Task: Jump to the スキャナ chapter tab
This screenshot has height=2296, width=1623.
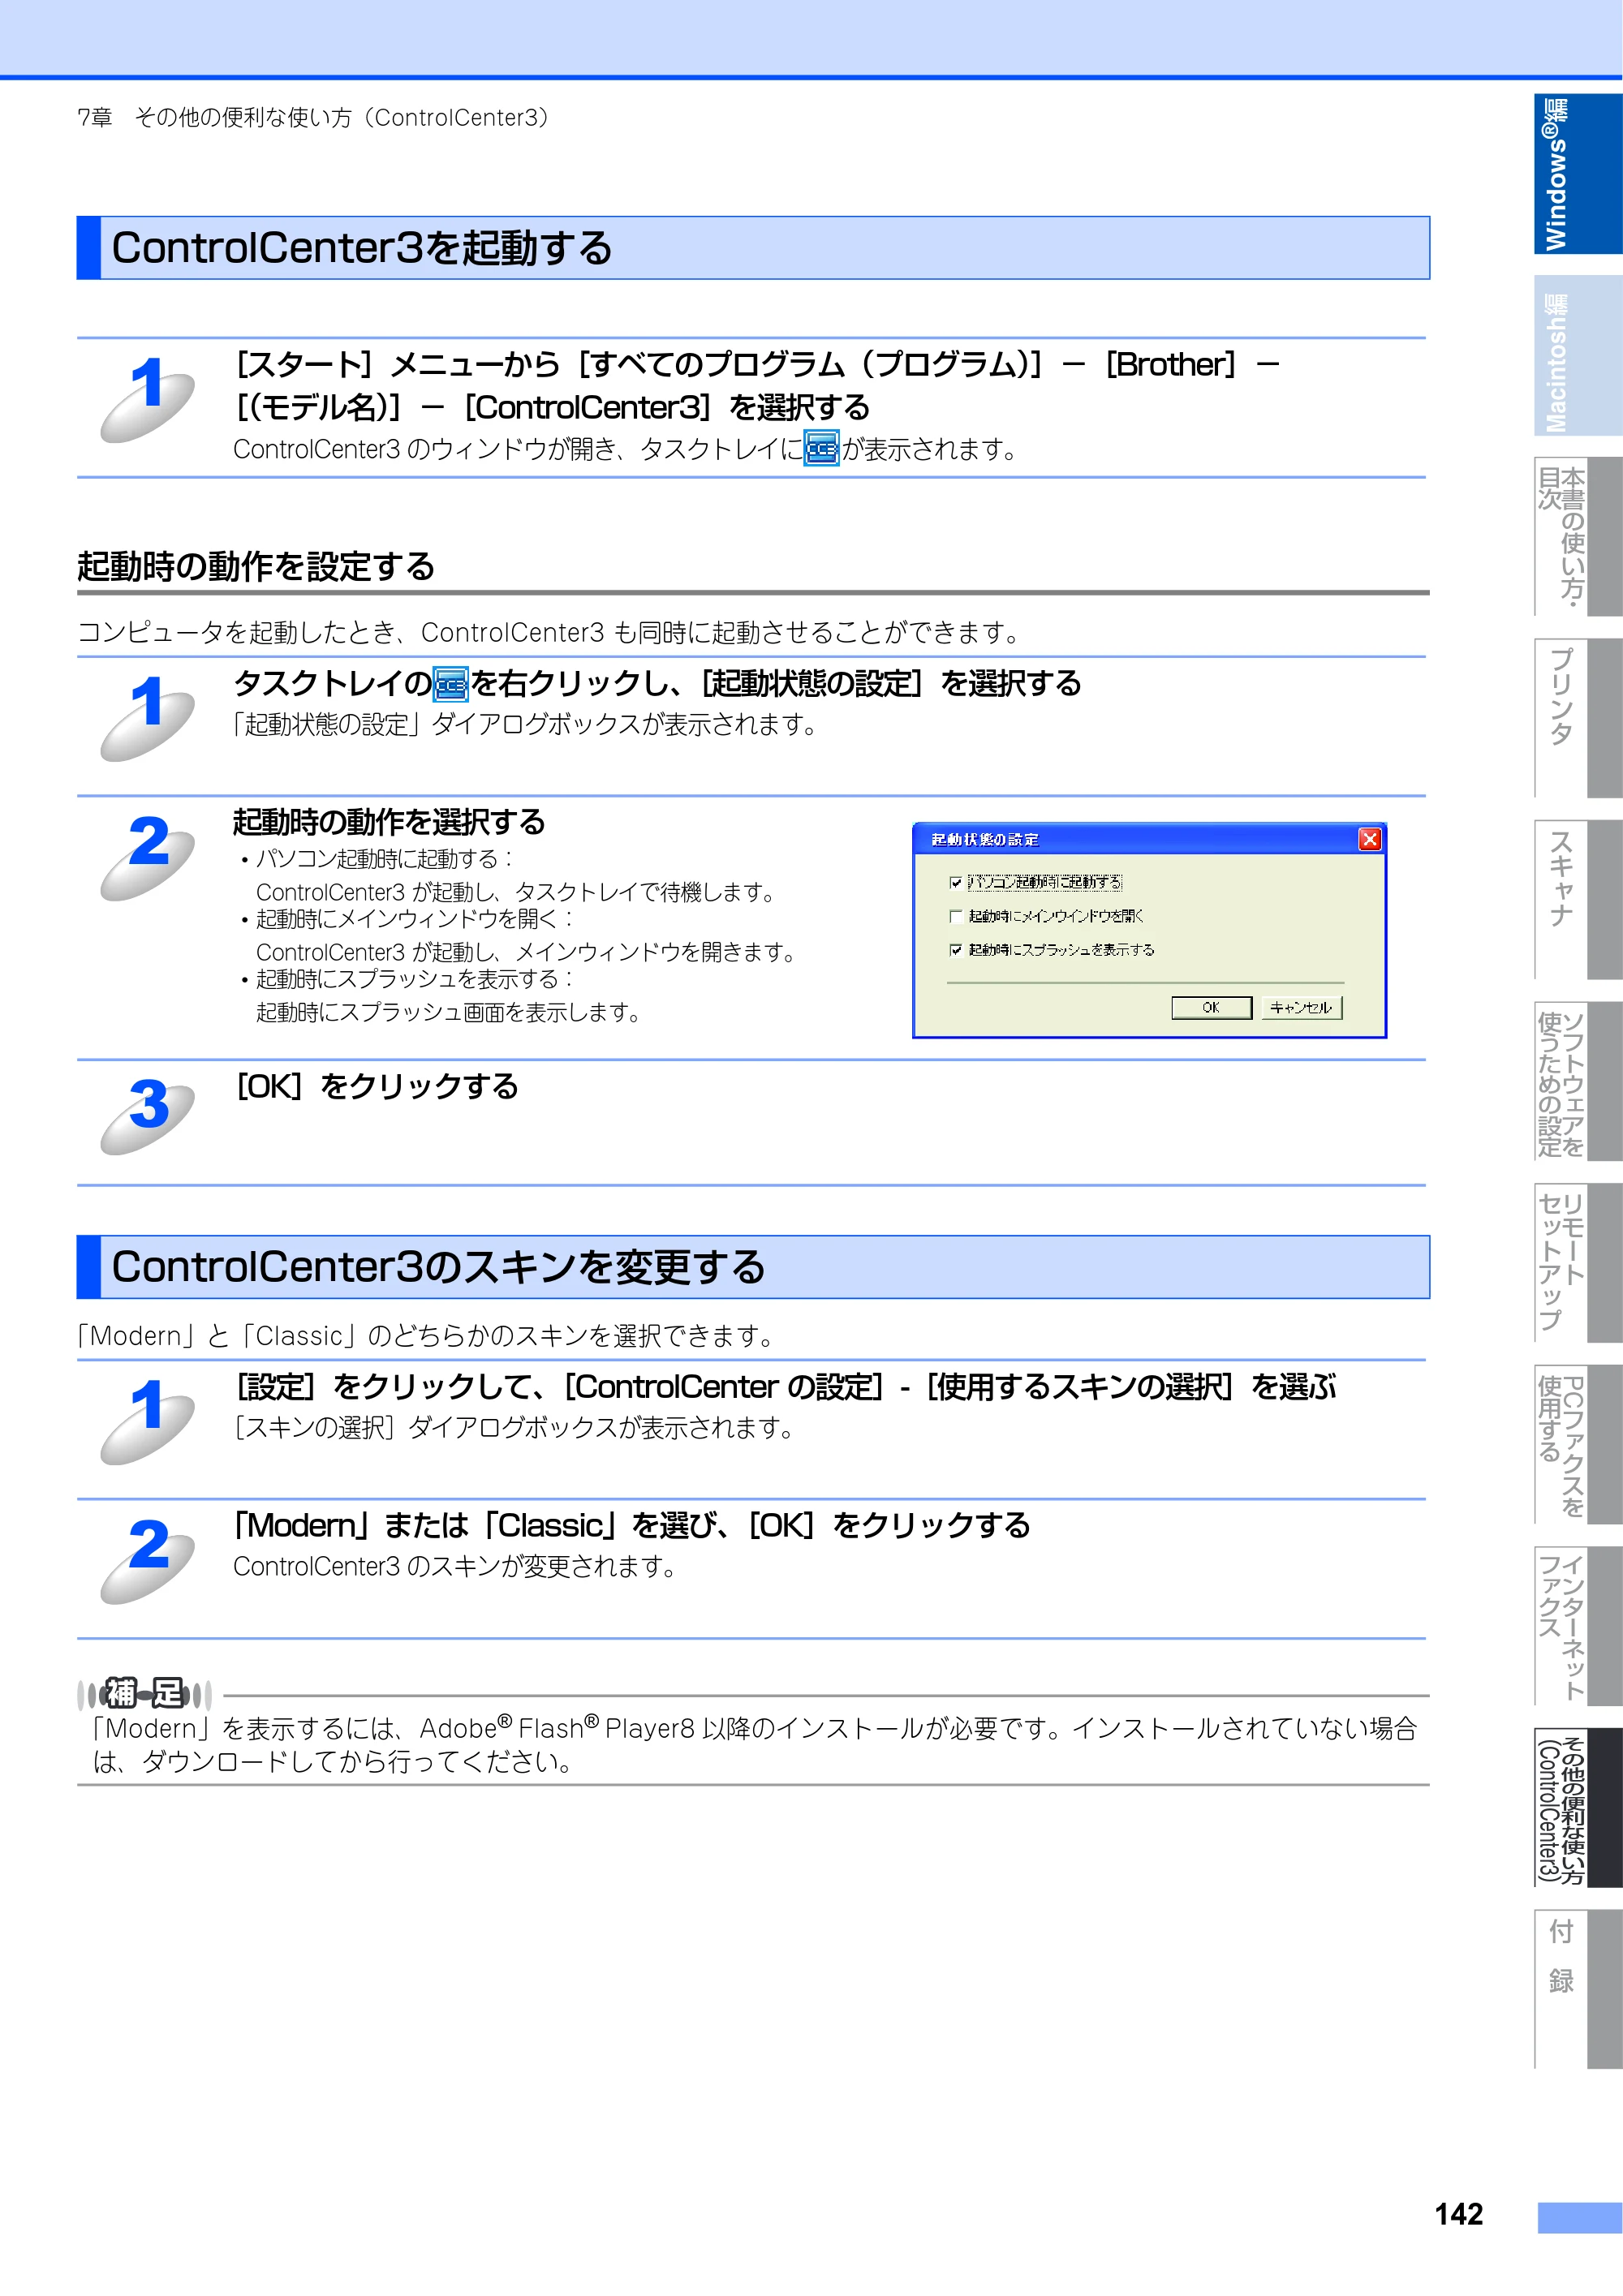Action: click(1577, 900)
